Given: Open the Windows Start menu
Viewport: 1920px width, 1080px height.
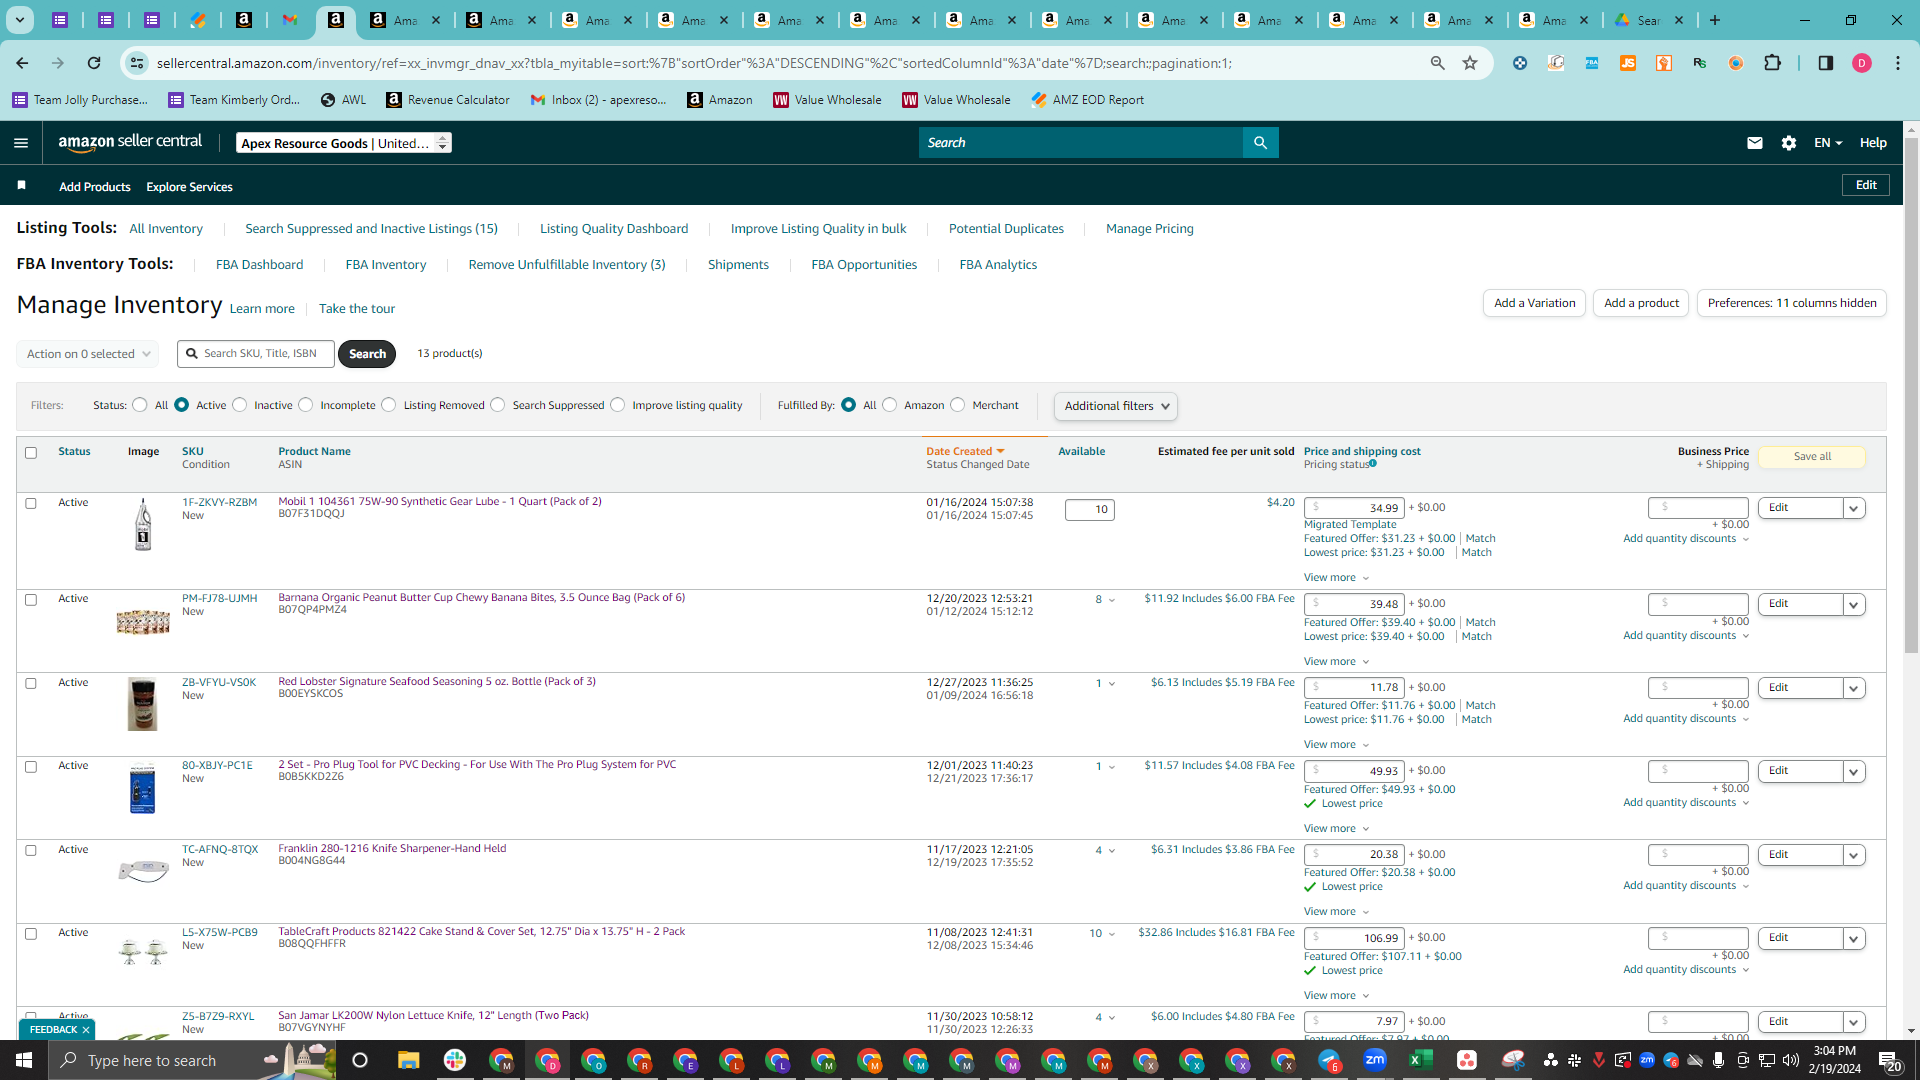Looking at the screenshot, I should coord(24,1060).
